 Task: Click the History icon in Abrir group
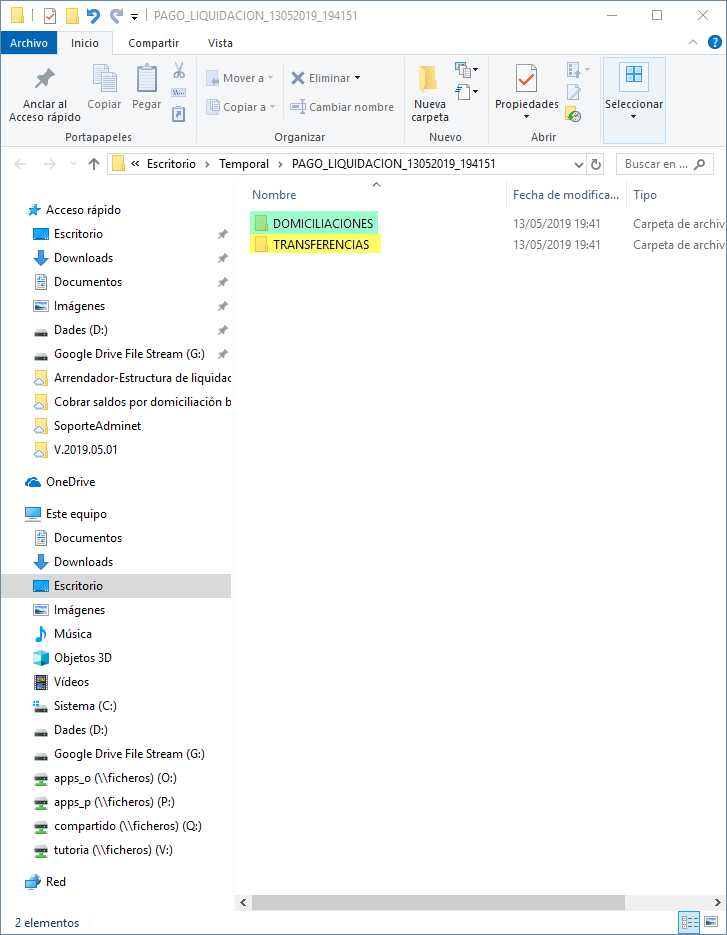click(x=573, y=114)
